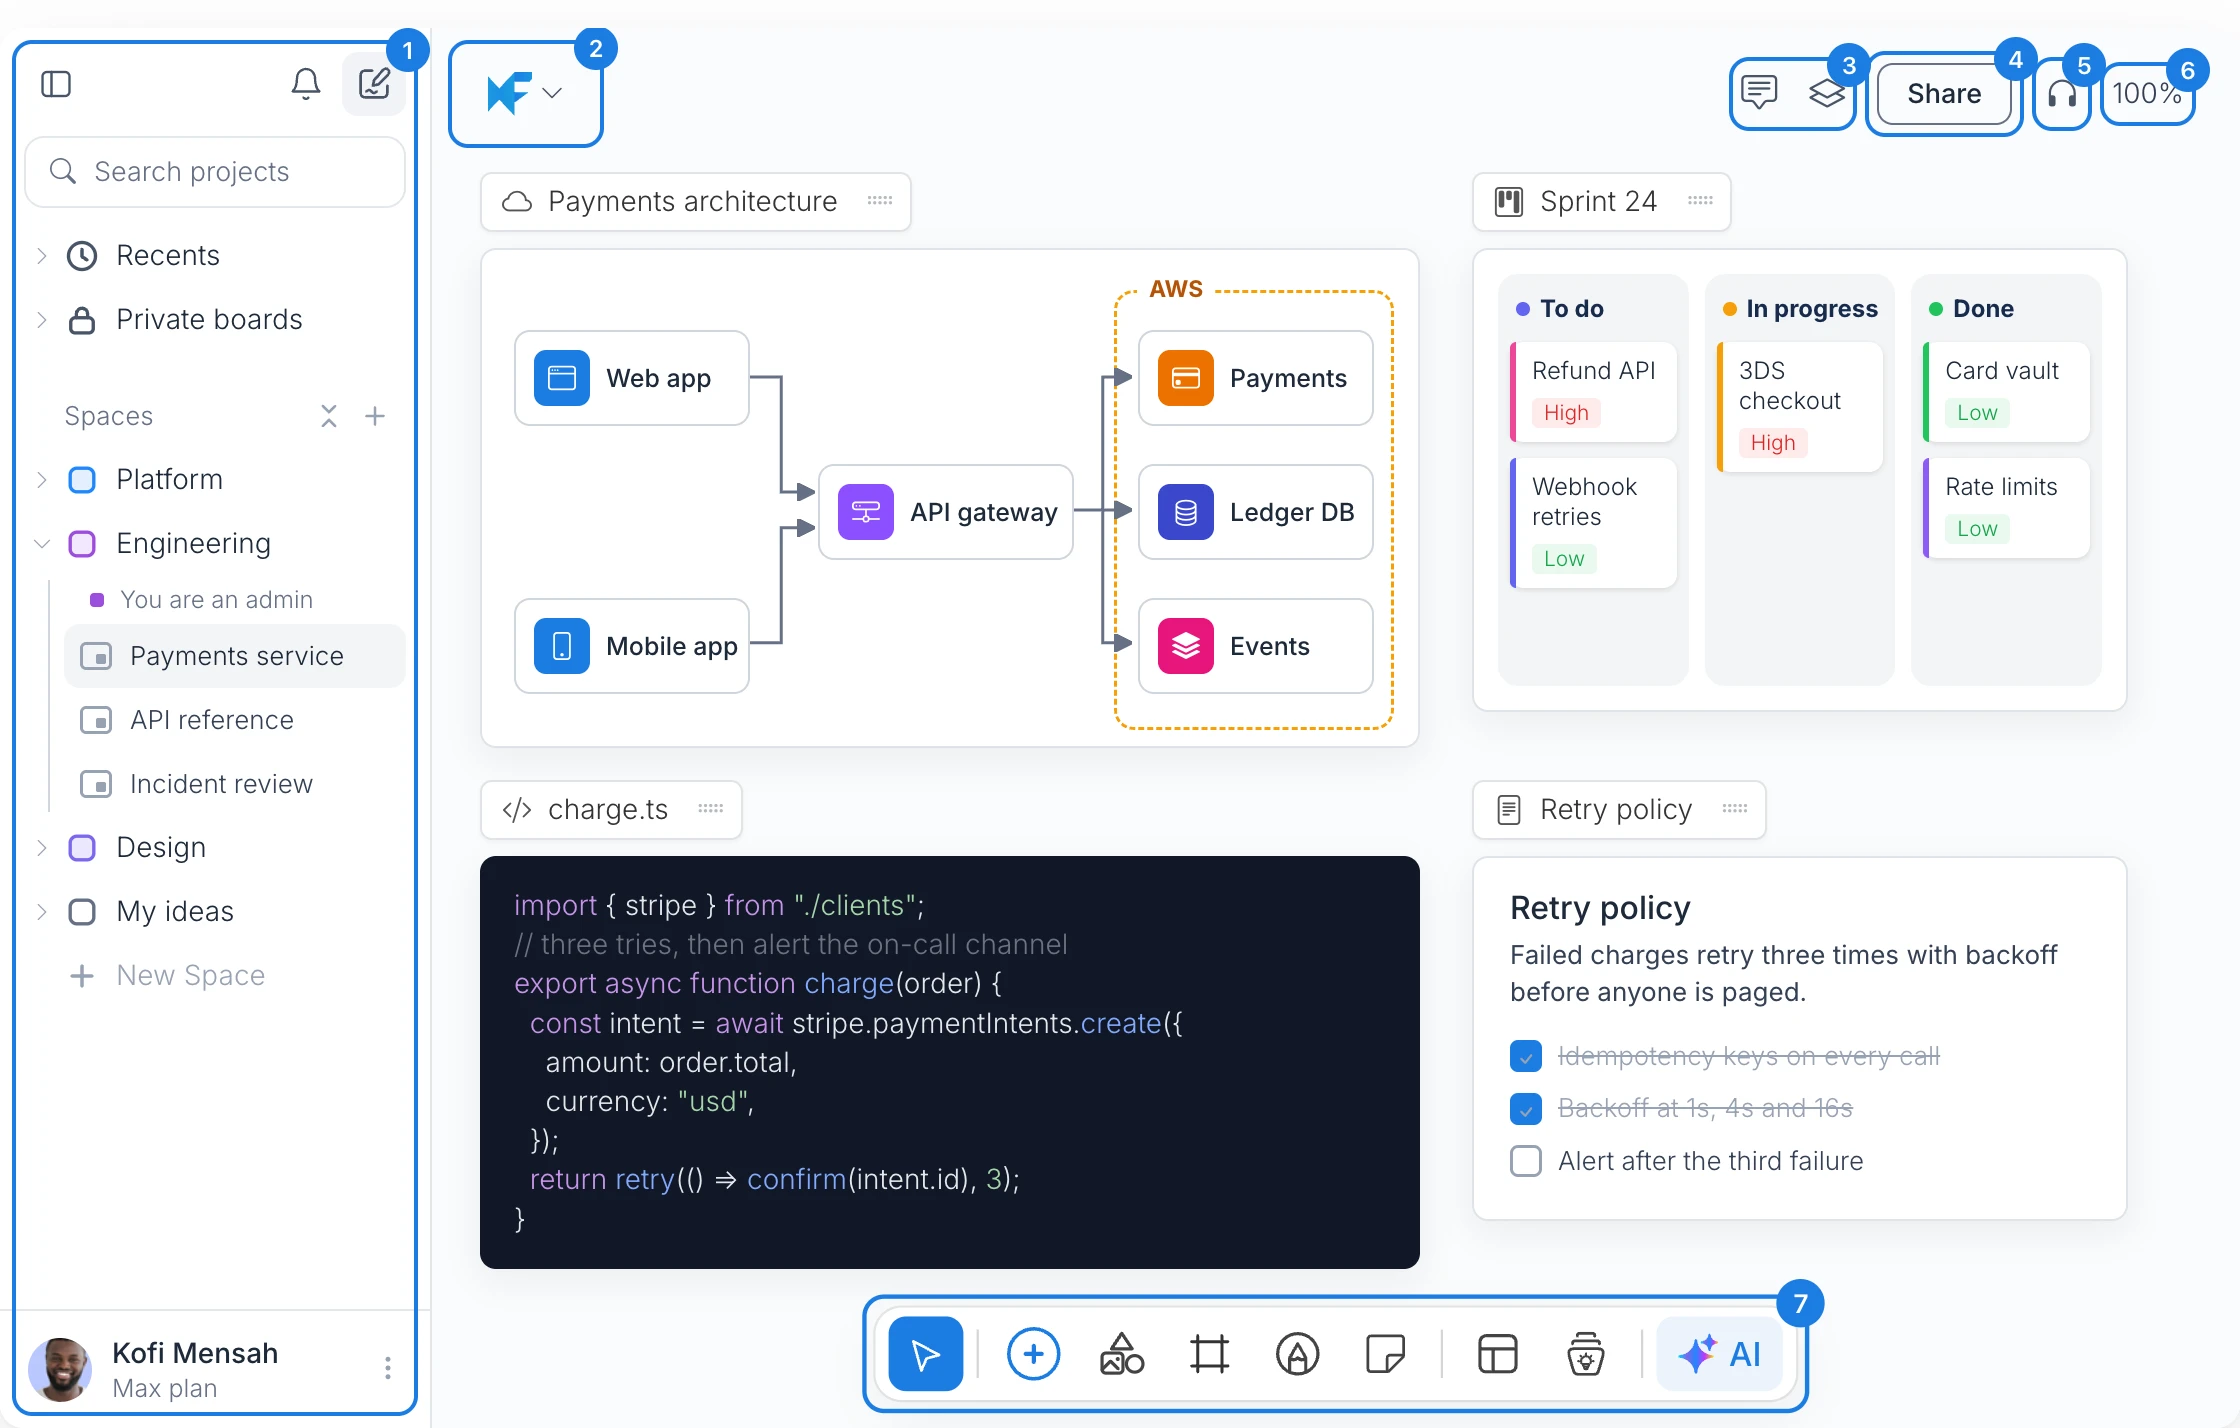This screenshot has width=2240, height=1428.
Task: Select the Refund API card
Action: (x=1593, y=391)
